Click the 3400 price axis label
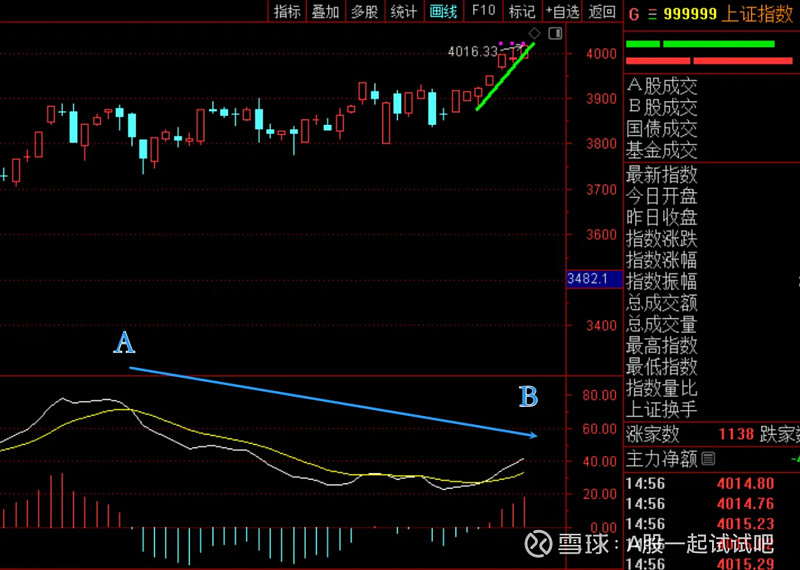This screenshot has width=800, height=570. click(602, 326)
